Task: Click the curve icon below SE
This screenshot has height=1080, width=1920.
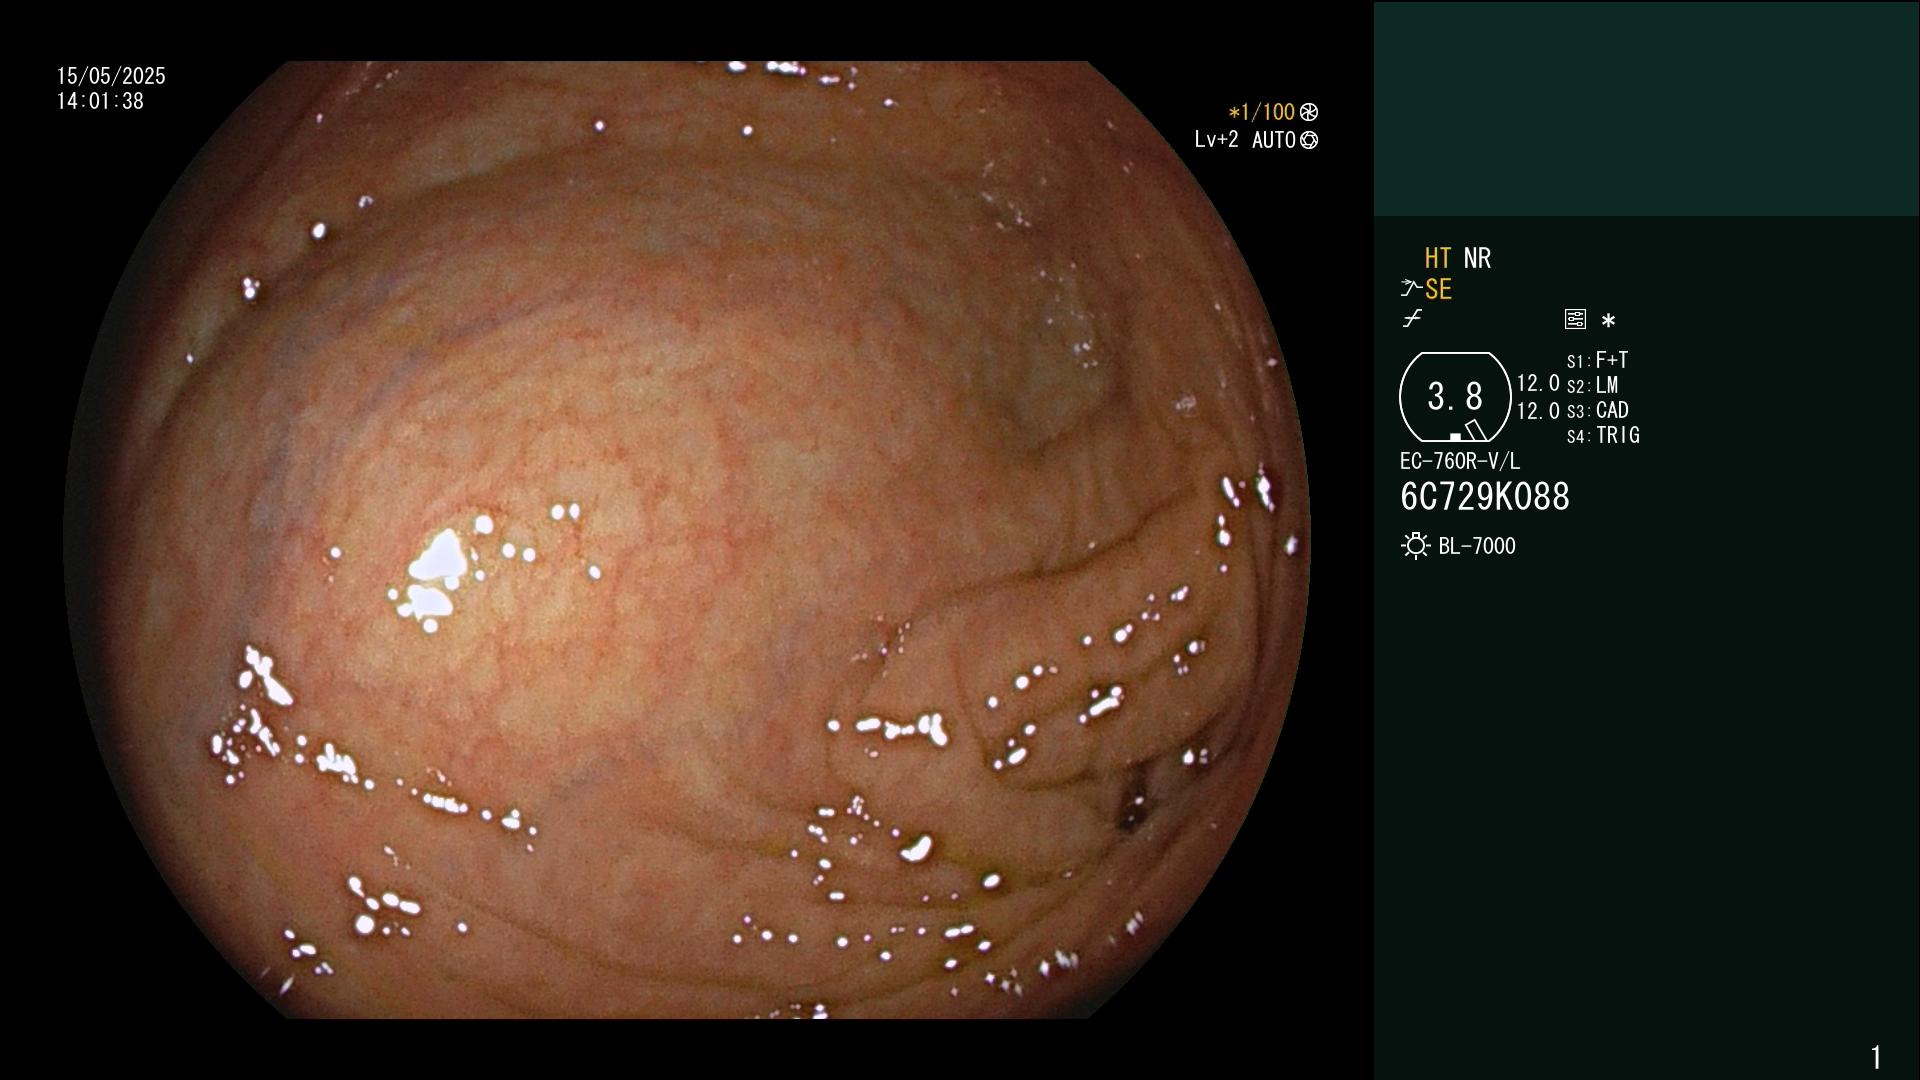Action: (x=1412, y=319)
